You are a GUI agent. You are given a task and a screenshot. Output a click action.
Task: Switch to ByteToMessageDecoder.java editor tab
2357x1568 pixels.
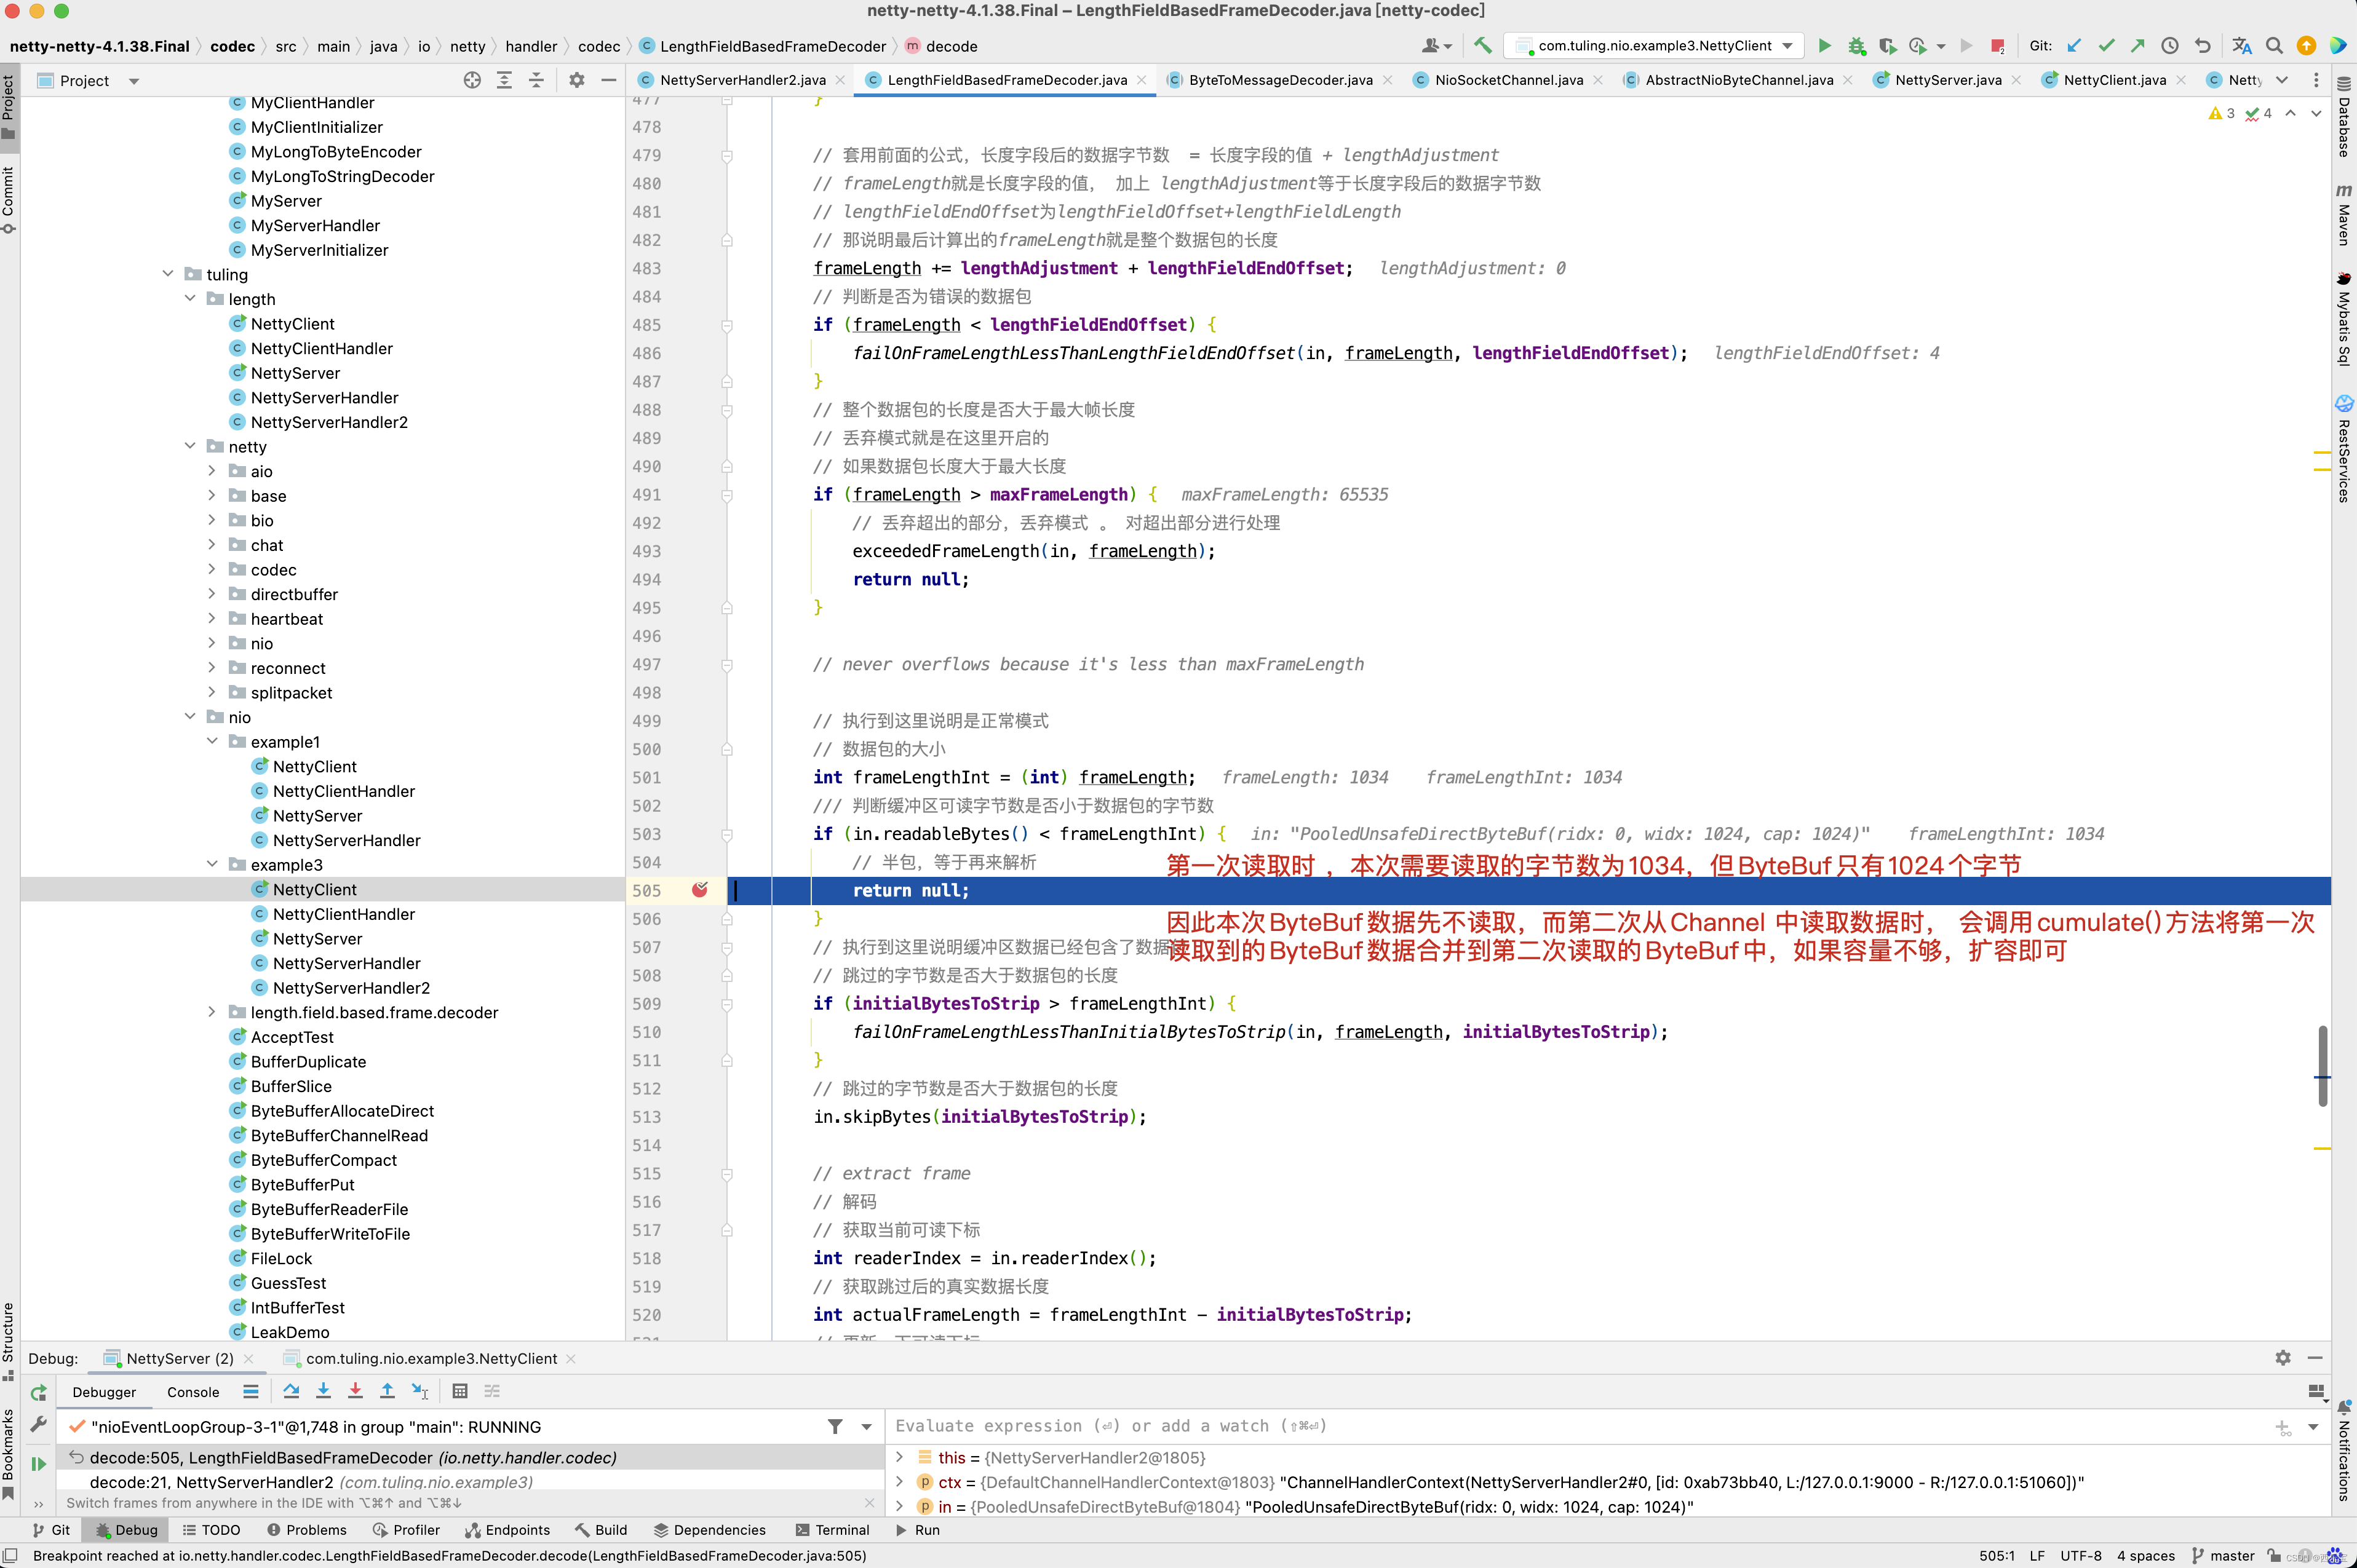(x=1279, y=80)
